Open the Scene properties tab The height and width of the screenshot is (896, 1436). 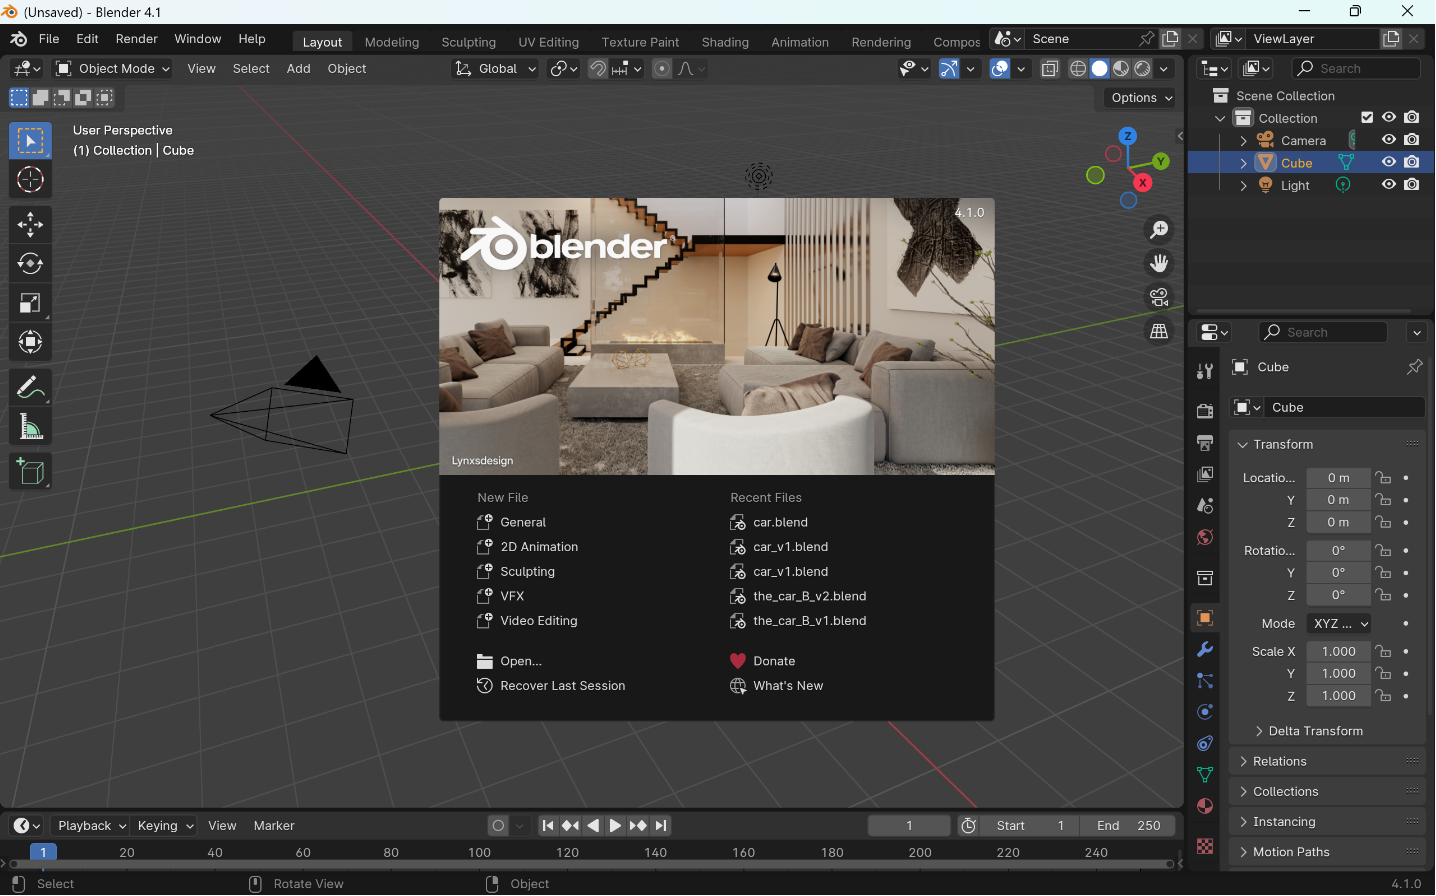1205,506
